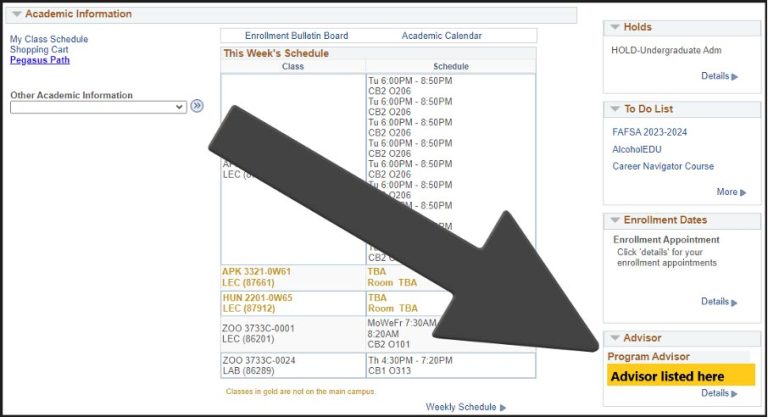View Details in the Holds panel
The width and height of the screenshot is (768, 417).
[718, 76]
